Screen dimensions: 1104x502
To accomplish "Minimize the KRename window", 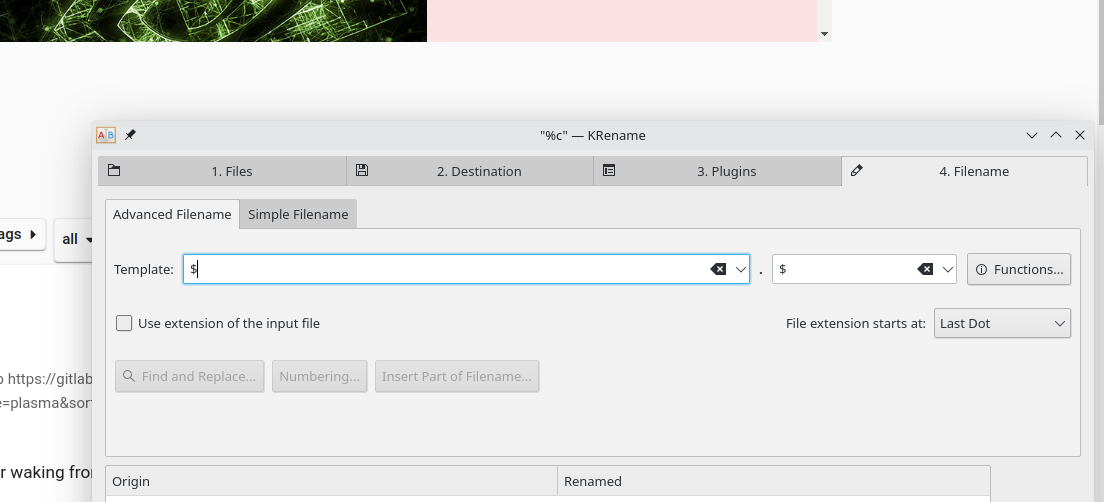I will tap(1032, 135).
